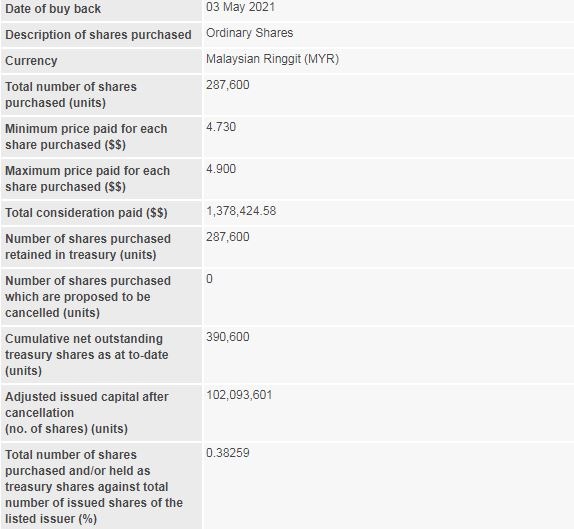This screenshot has height=529, width=574.
Task: Click the '03 May 2021' date value
Action: pos(240,7)
